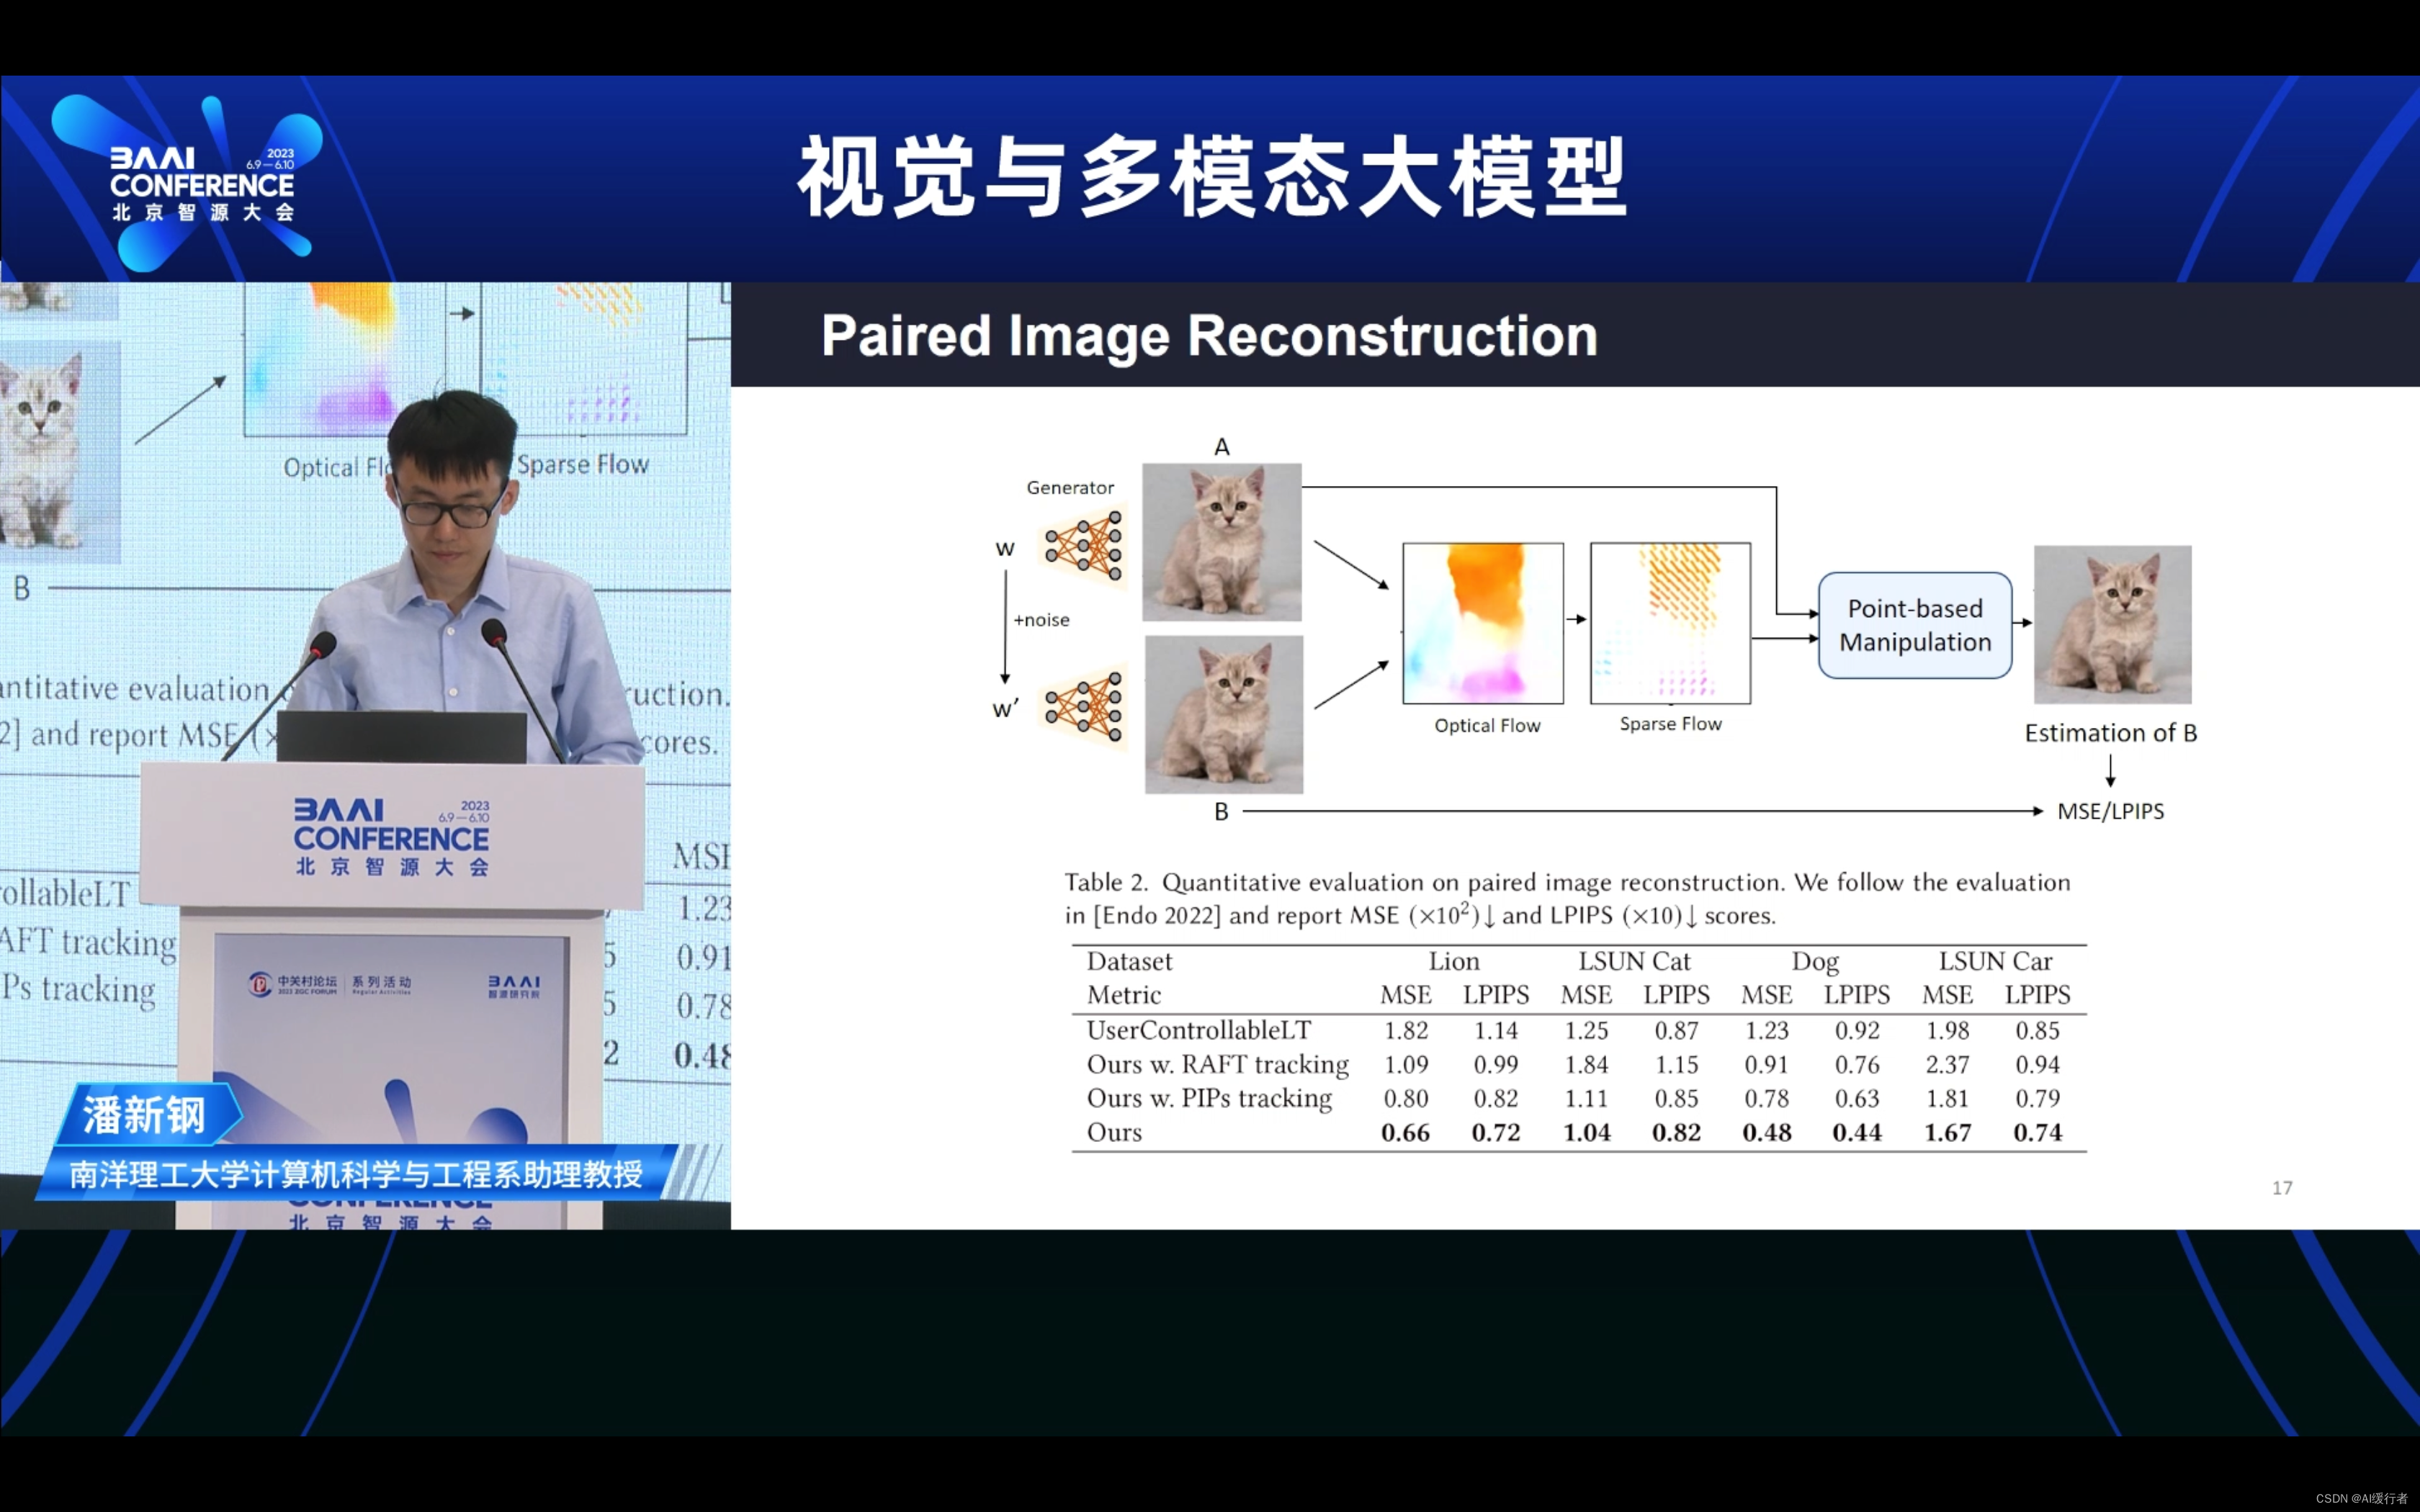This screenshot has width=2420, height=1512.
Task: Click value 1.98 in the UserControllableLT row
Action: pyautogui.click(x=1947, y=1031)
